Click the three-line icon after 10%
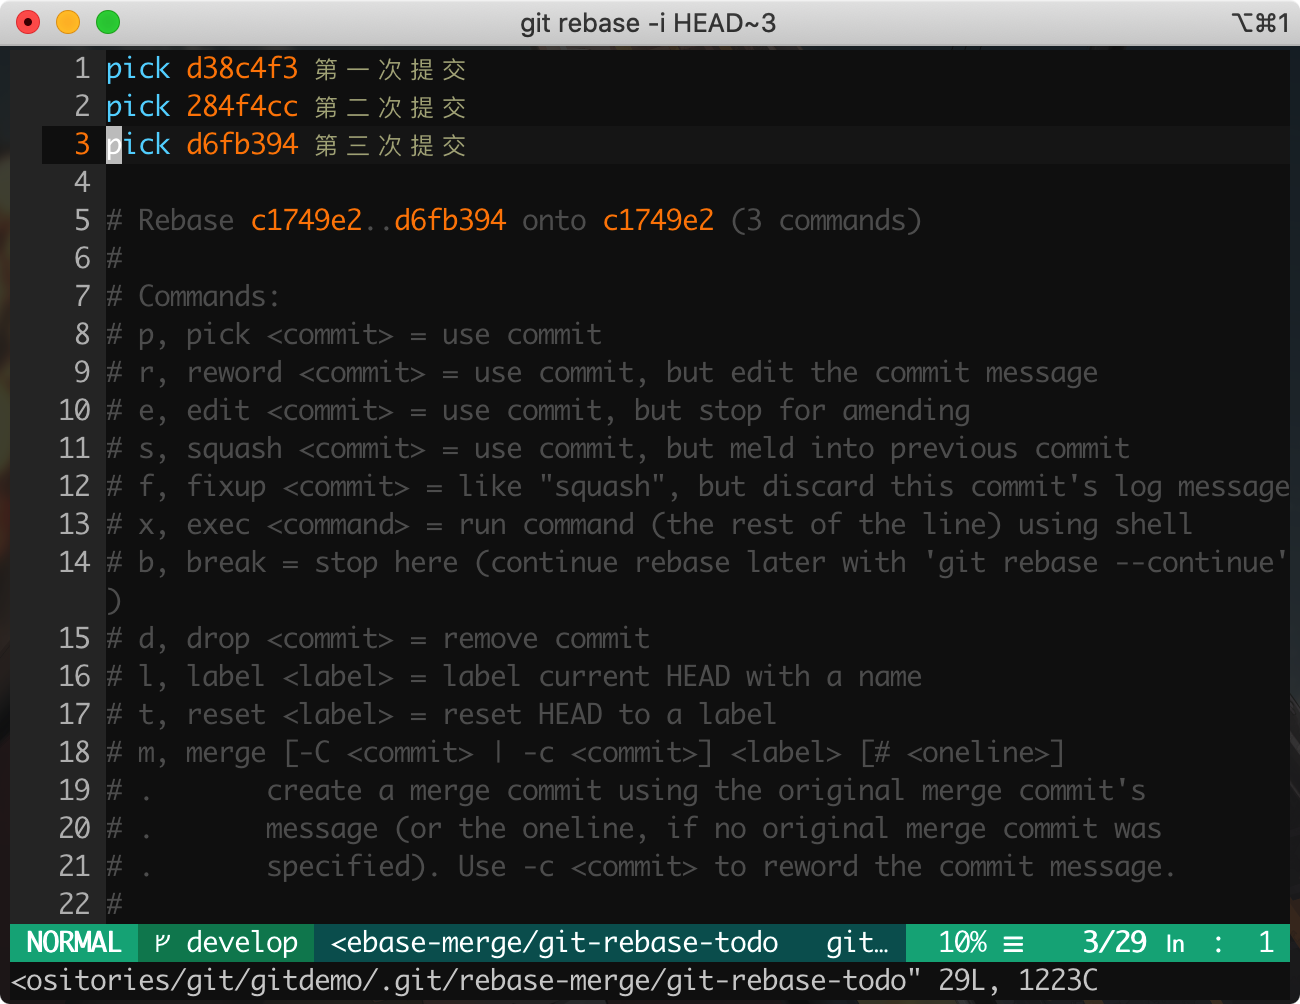The image size is (1300, 1004). [1013, 943]
